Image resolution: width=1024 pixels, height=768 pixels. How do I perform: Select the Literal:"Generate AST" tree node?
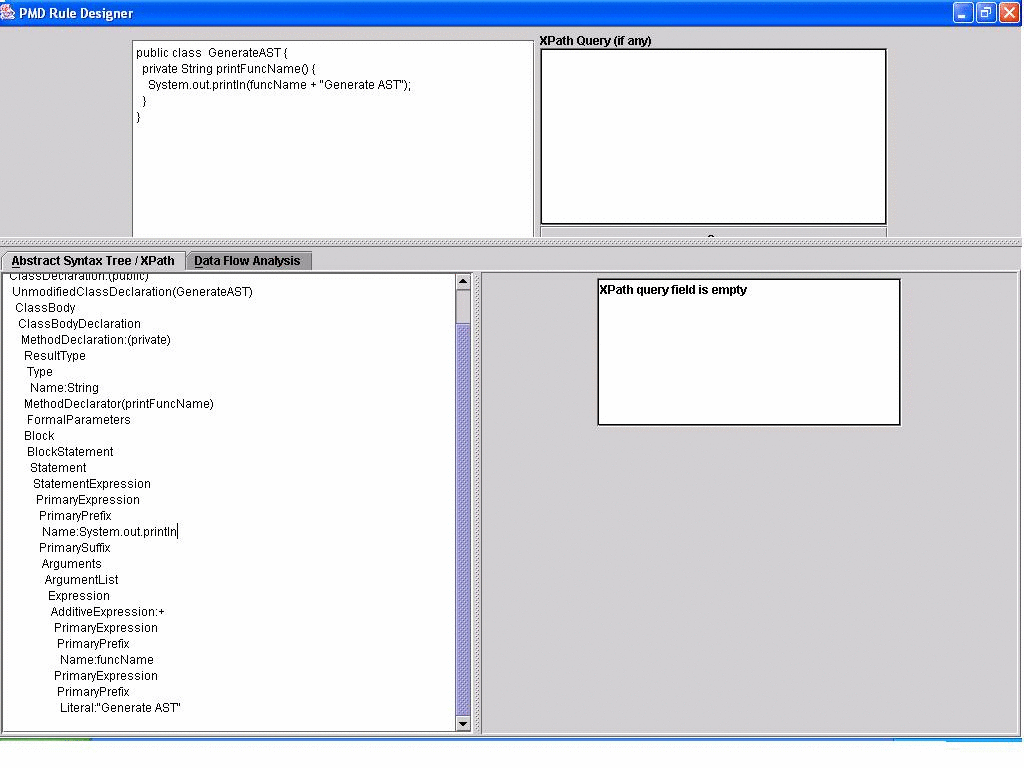(x=120, y=708)
